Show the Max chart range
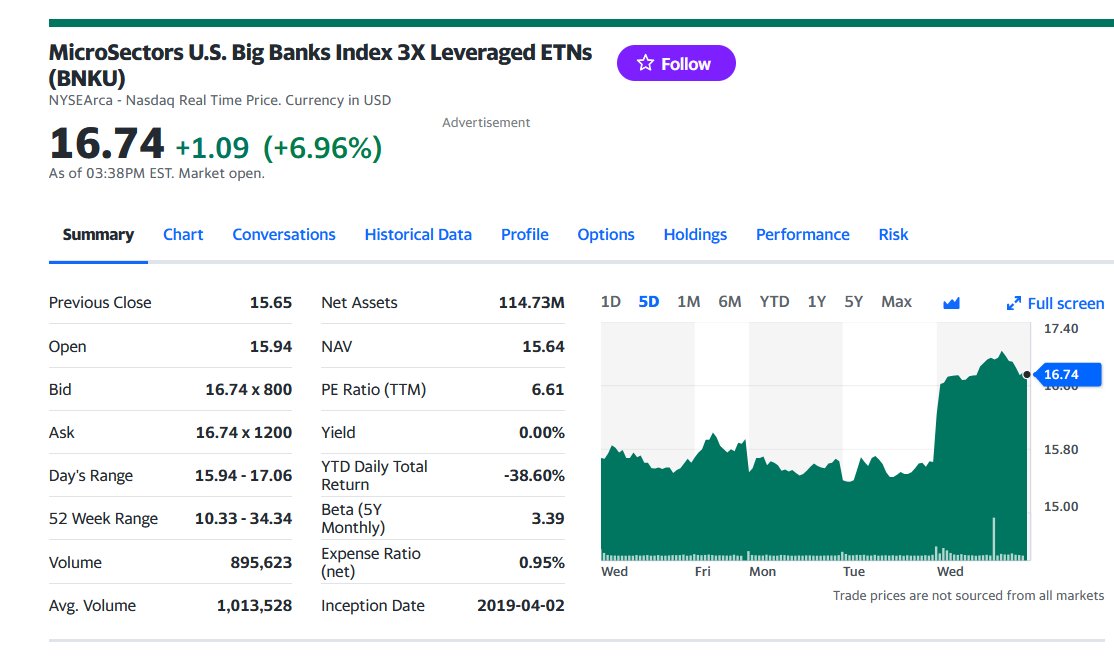The height and width of the screenshot is (661, 1114). tap(896, 302)
